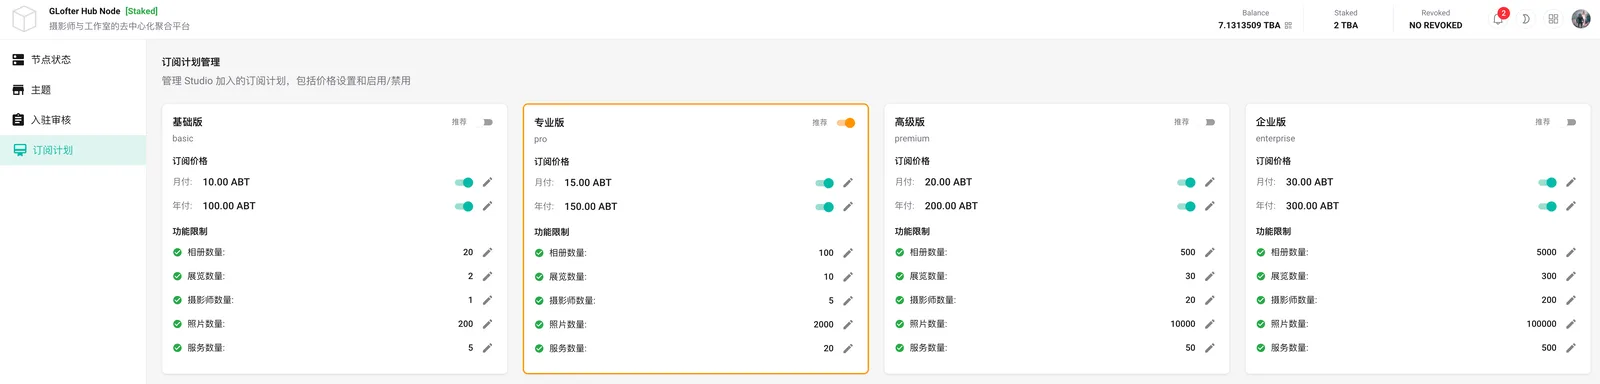
Task: Edit basic plan 服务数量 value 5
Action: [x=487, y=348]
